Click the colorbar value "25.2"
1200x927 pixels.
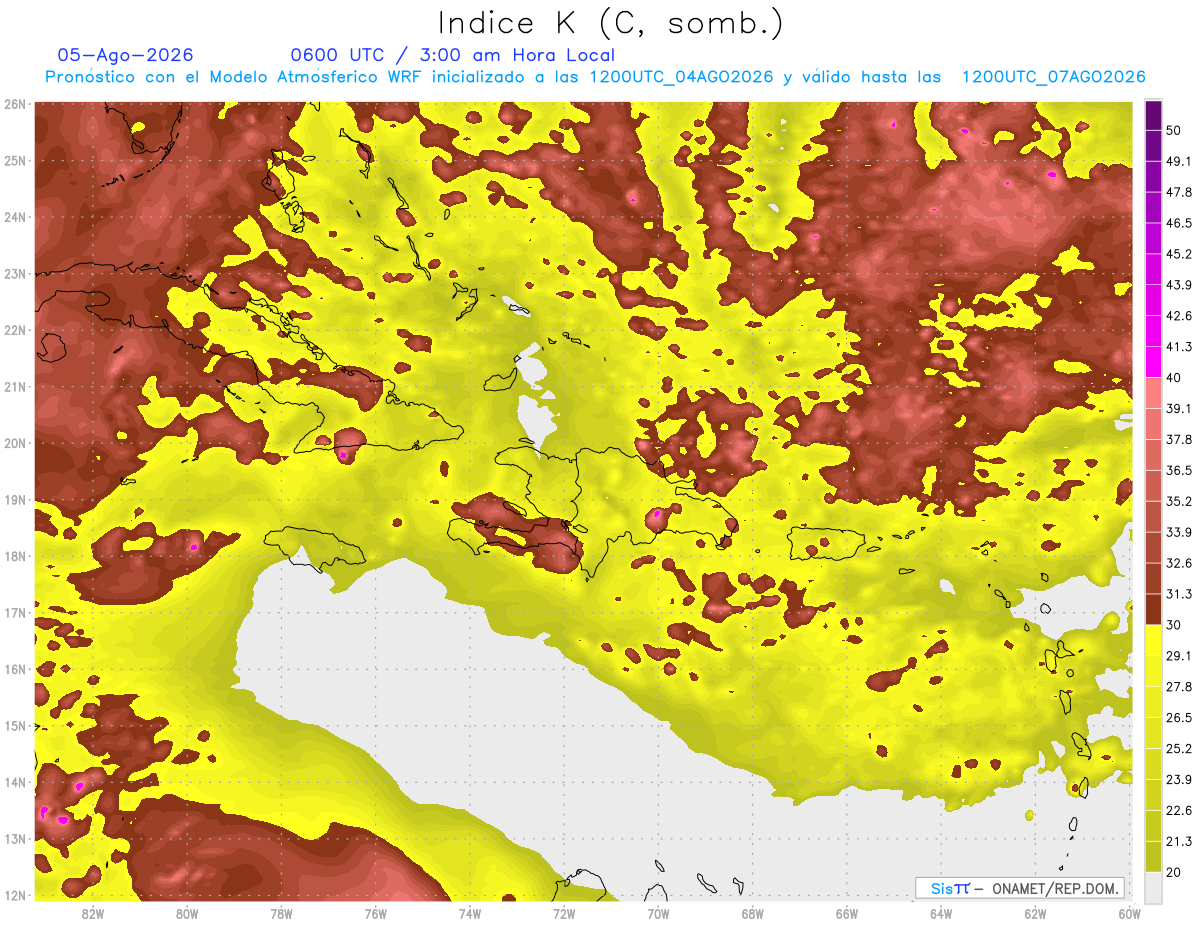point(1178,748)
